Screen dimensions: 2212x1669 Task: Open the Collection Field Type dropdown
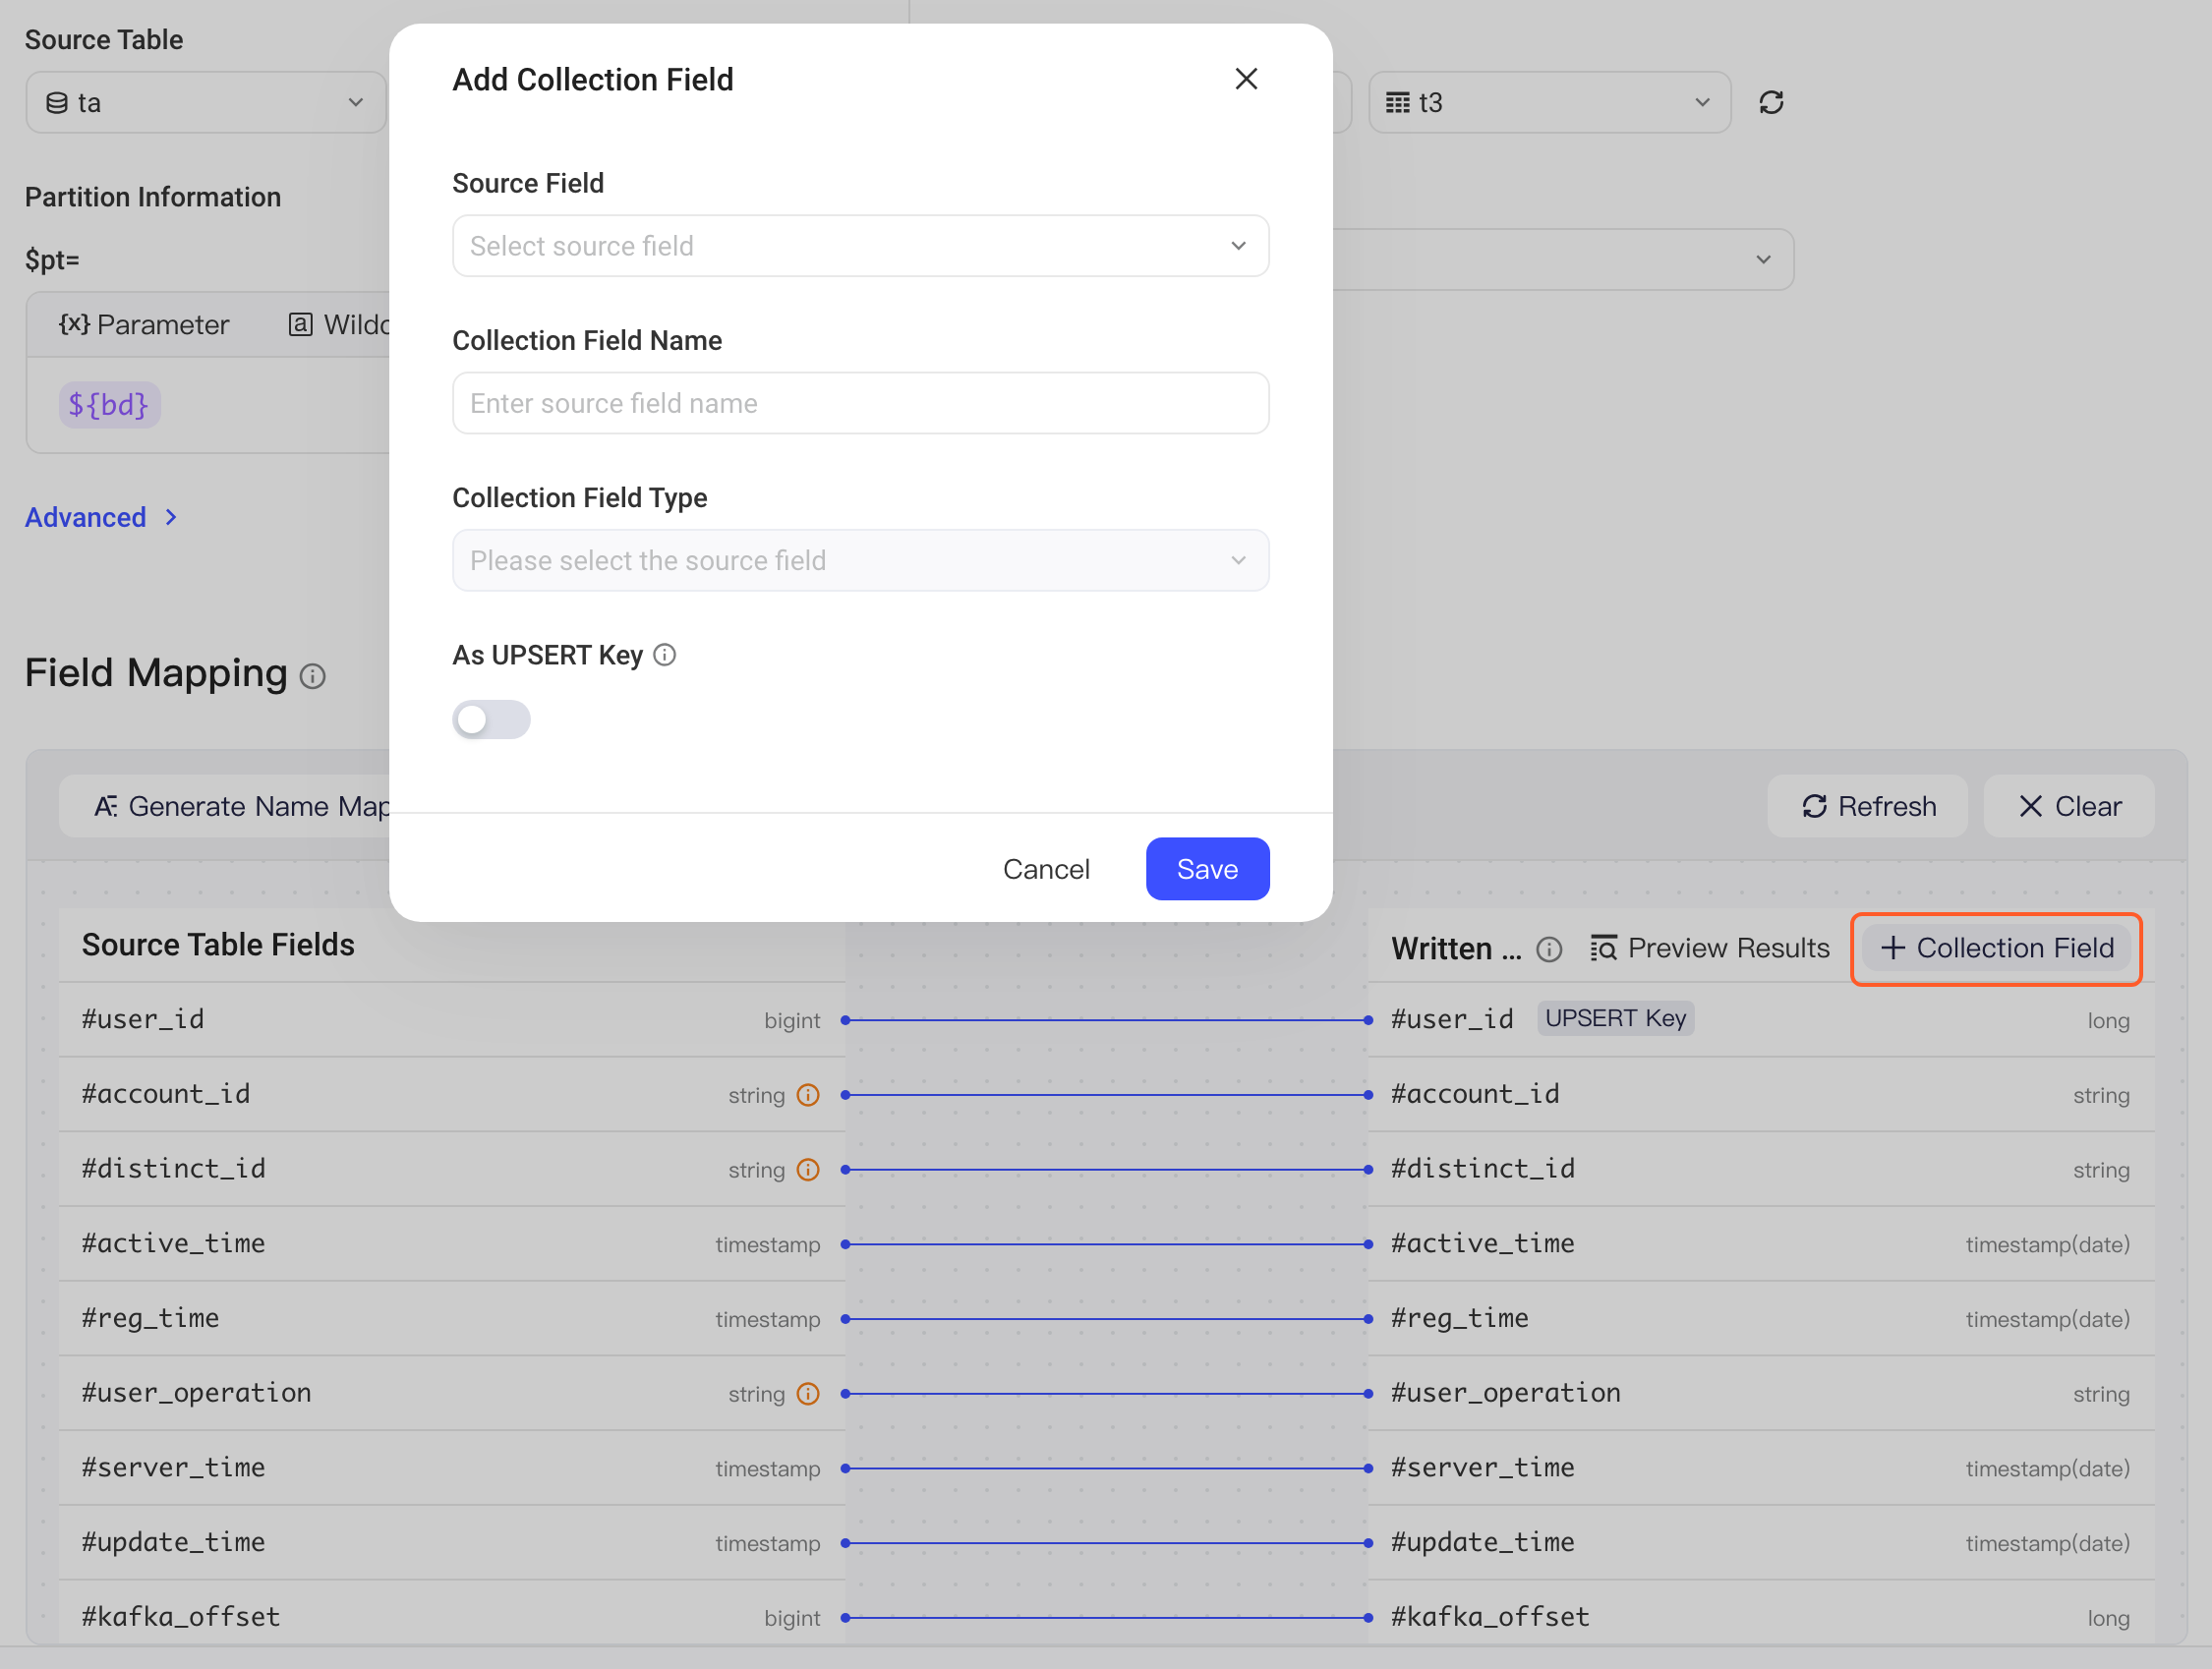(860, 560)
